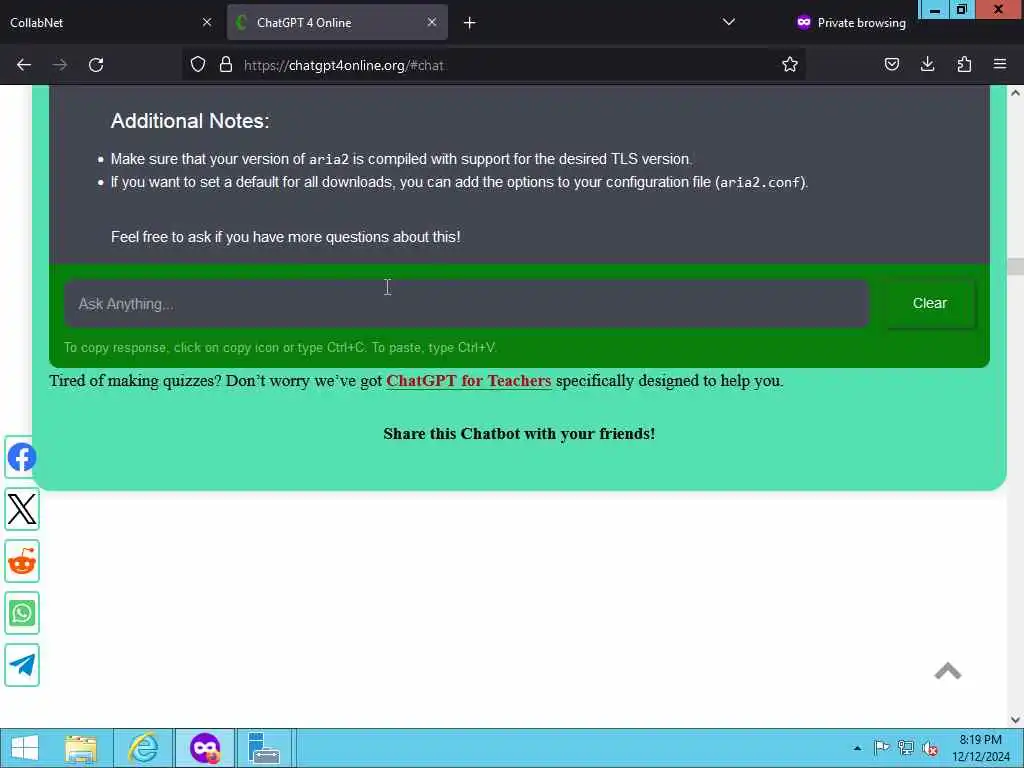Image resolution: width=1024 pixels, height=768 pixels.
Task: Share via Telegram icon
Action: pos(22,665)
